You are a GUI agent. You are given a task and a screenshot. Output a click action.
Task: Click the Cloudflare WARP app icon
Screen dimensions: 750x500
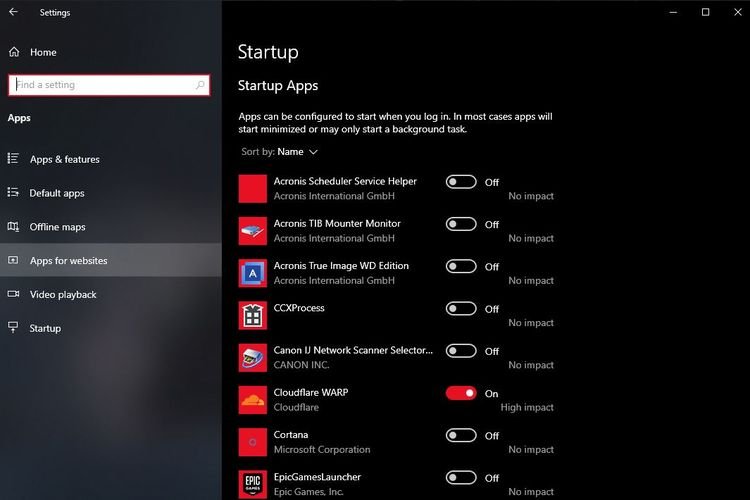[x=253, y=400]
